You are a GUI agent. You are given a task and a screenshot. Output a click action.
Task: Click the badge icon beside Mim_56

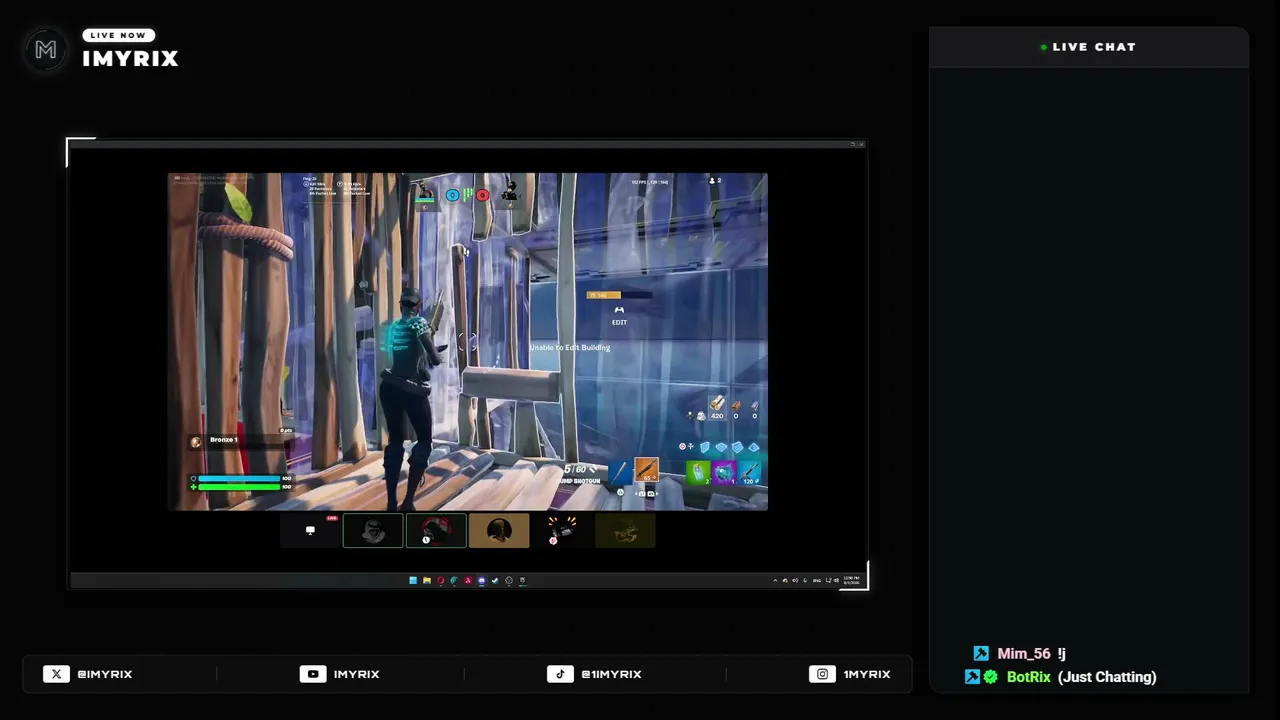(x=981, y=654)
